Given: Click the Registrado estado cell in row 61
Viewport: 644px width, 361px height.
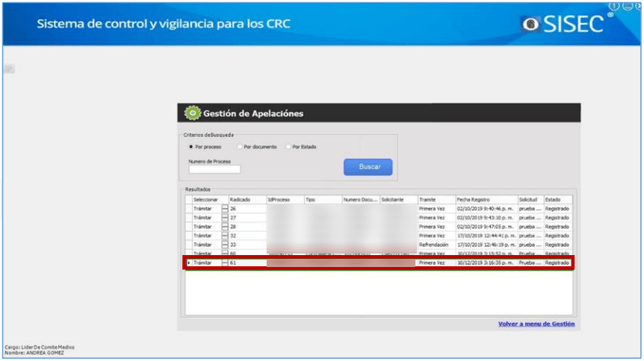Looking at the screenshot, I should pos(557,263).
